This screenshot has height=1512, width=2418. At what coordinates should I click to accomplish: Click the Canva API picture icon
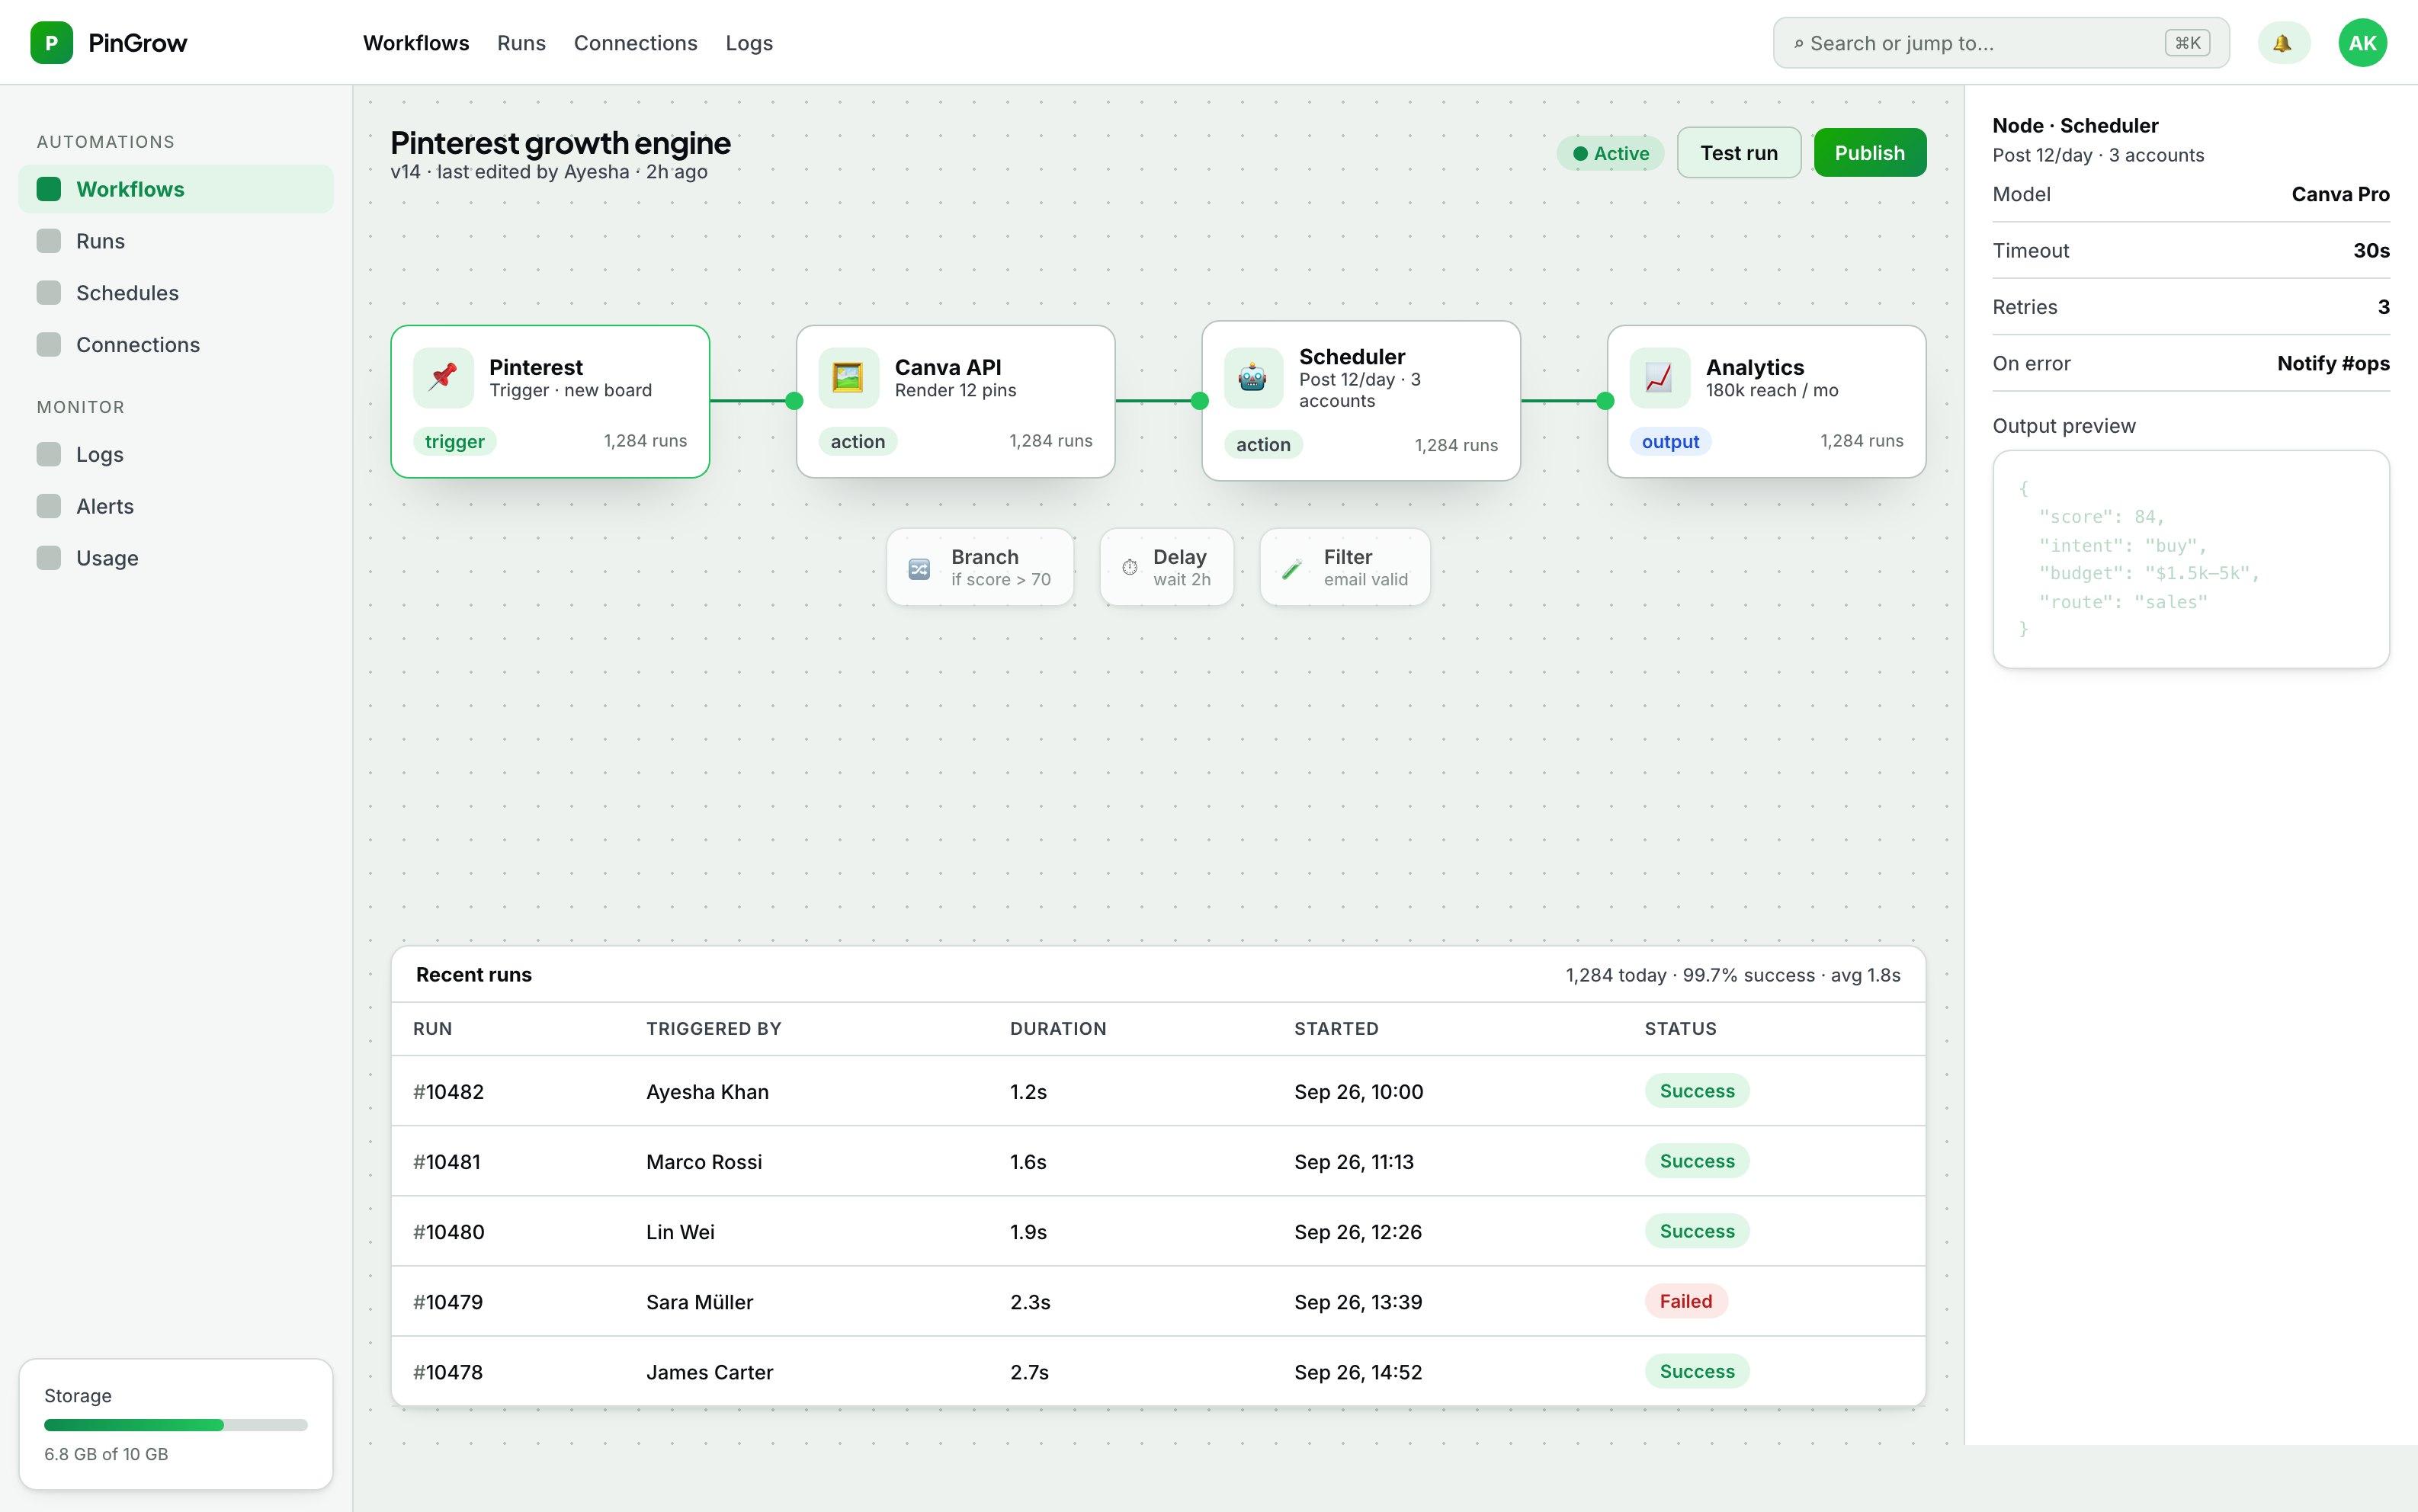click(x=848, y=377)
